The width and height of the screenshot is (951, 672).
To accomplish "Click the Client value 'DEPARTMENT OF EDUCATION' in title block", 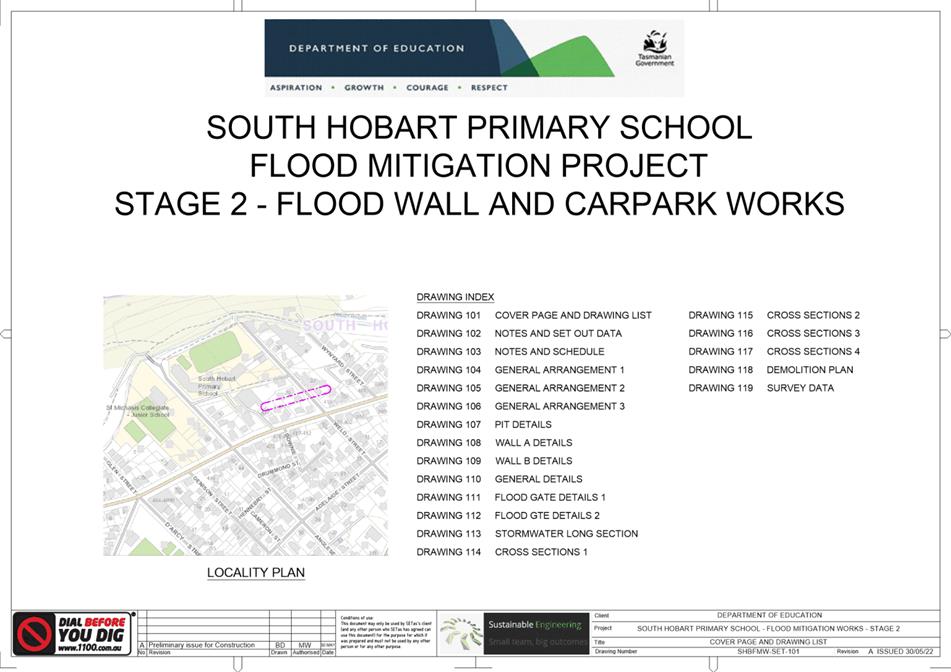I will click(x=769, y=615).
